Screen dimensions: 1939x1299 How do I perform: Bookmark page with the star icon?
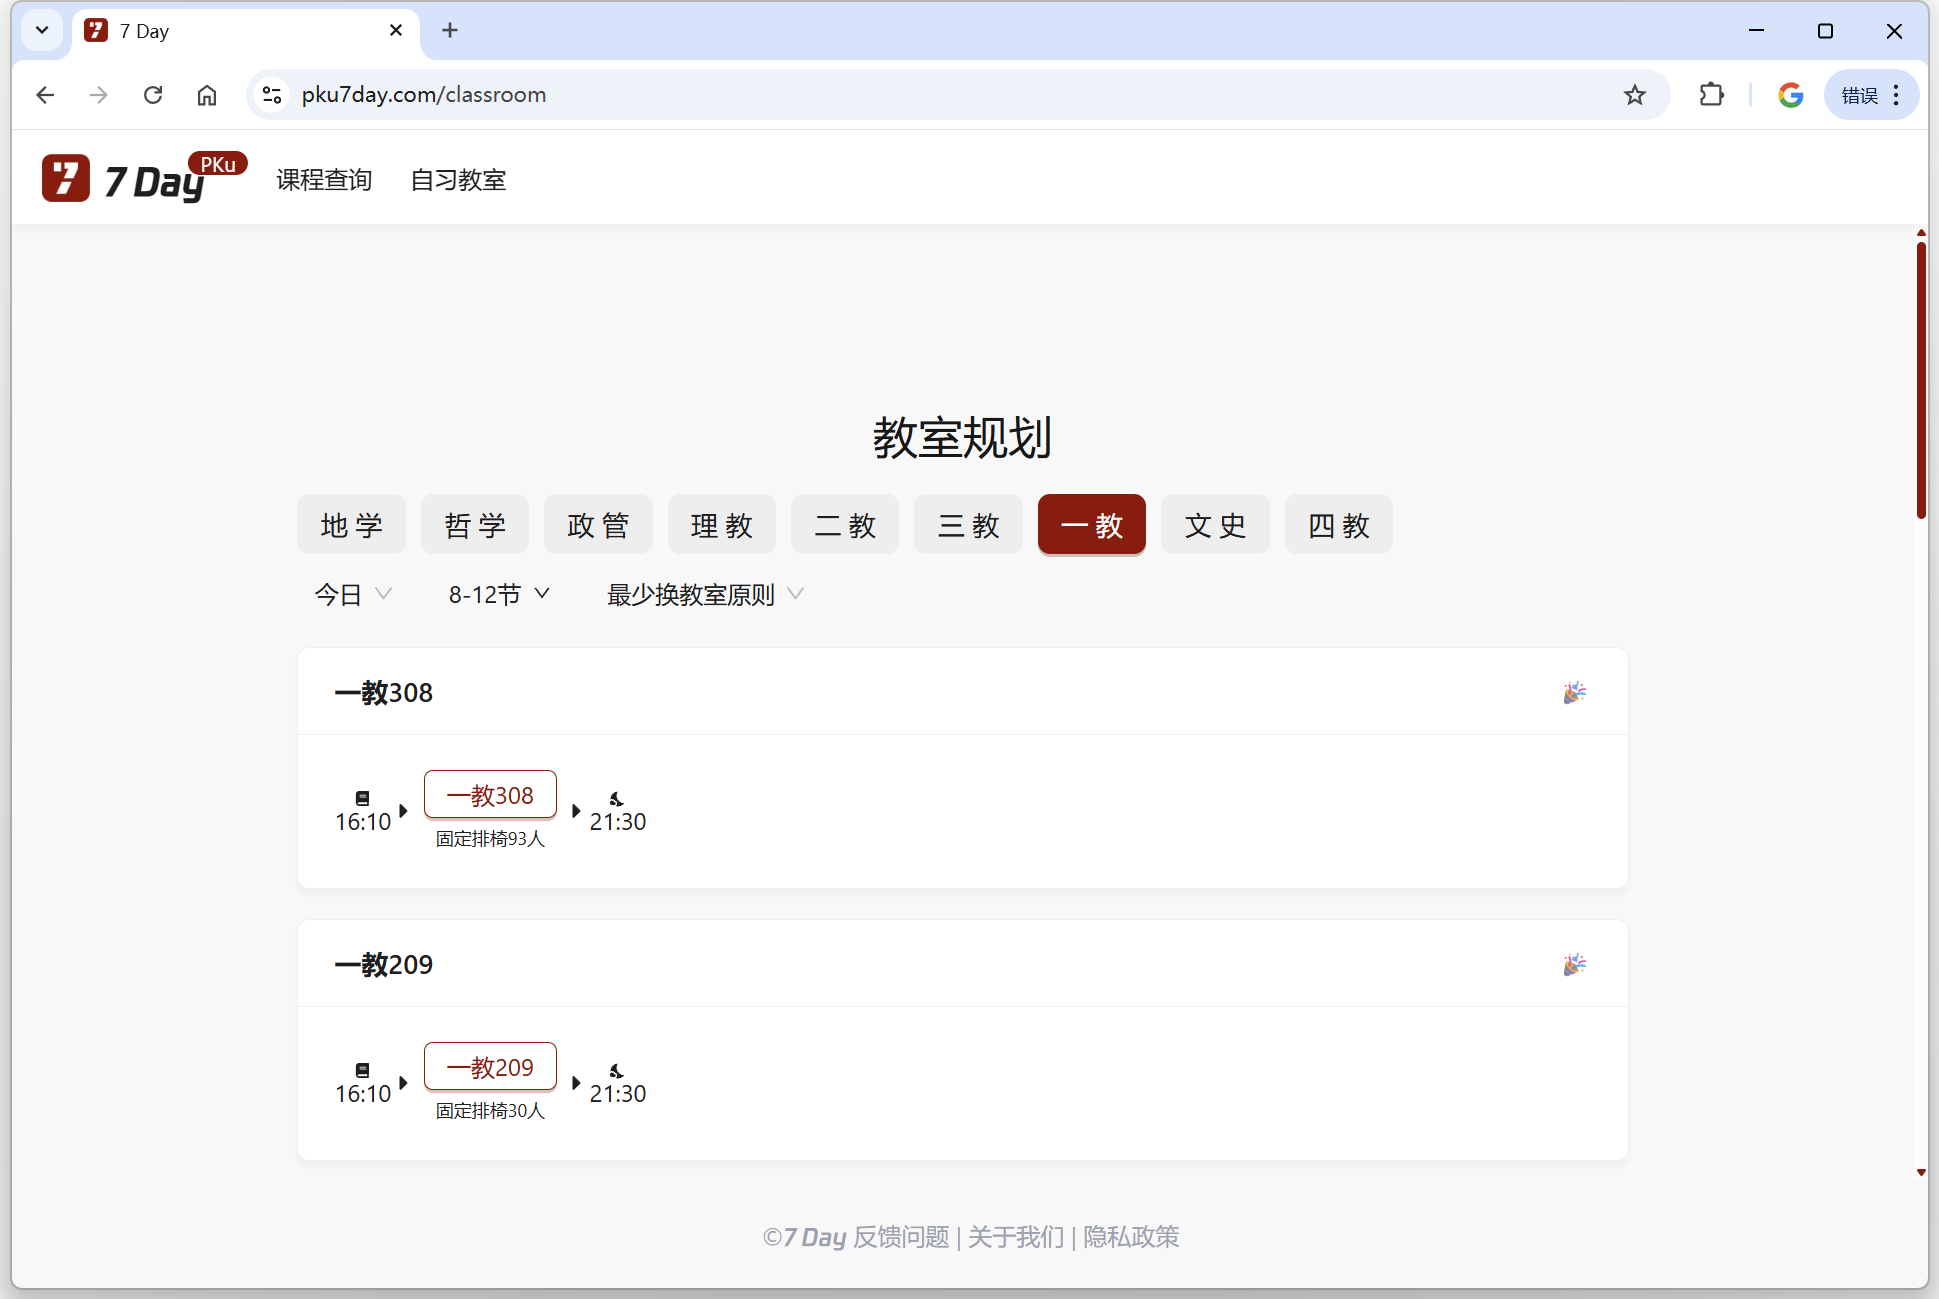(1634, 95)
